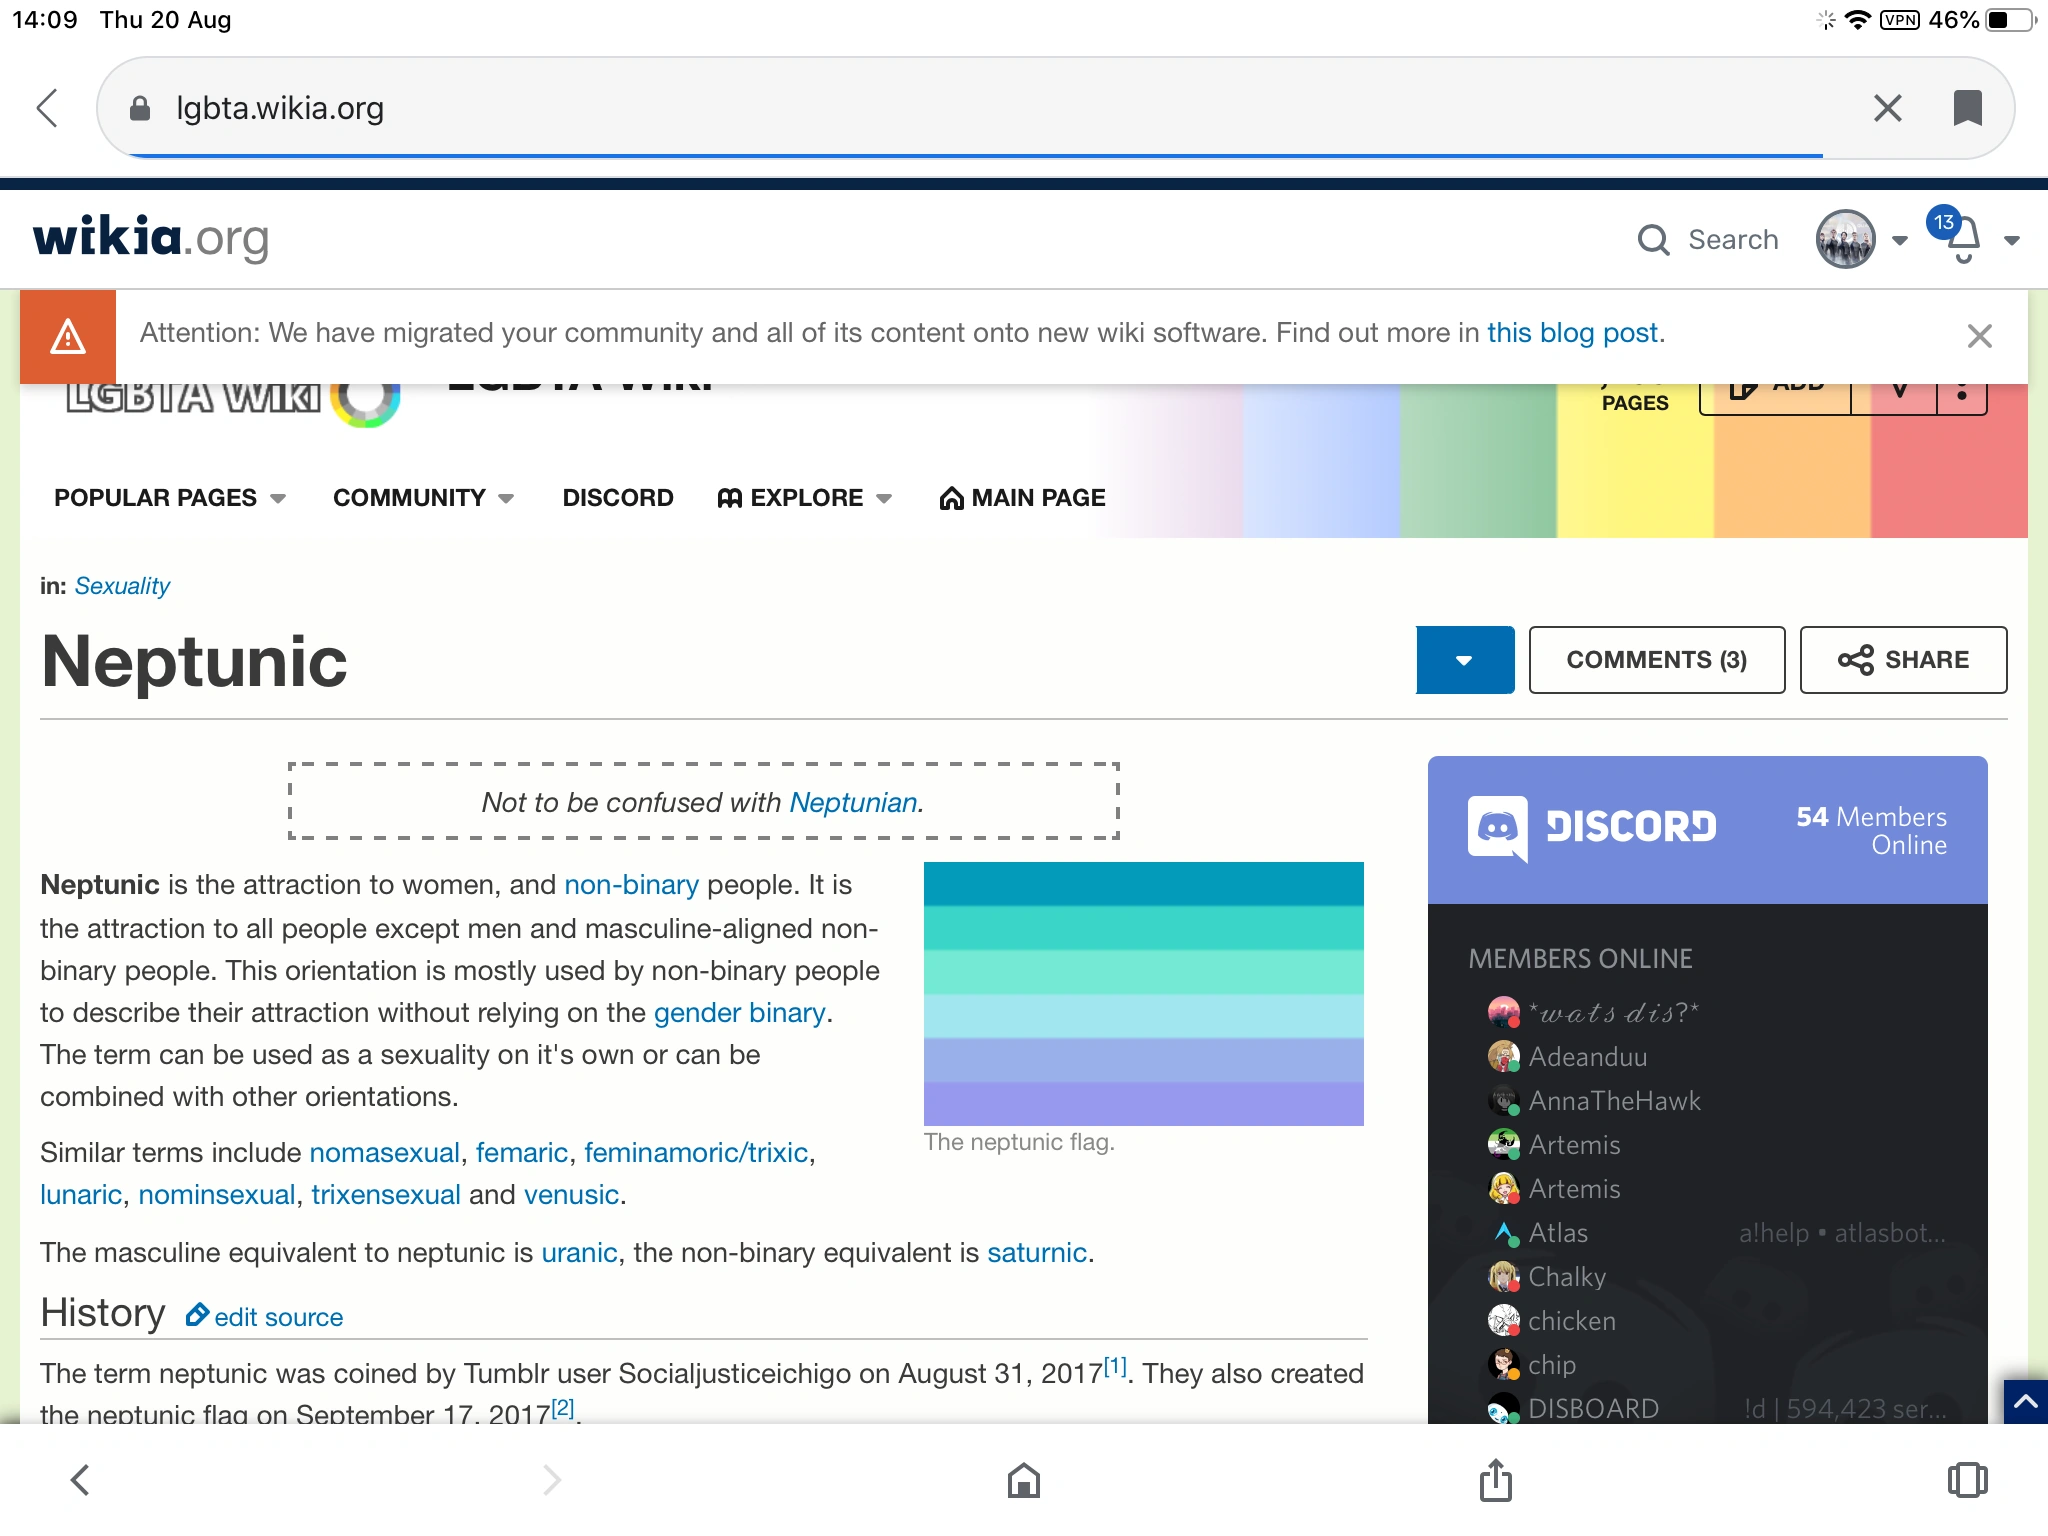The image size is (2048, 1536).
Task: Expand the Community menu
Action: pyautogui.click(x=422, y=498)
